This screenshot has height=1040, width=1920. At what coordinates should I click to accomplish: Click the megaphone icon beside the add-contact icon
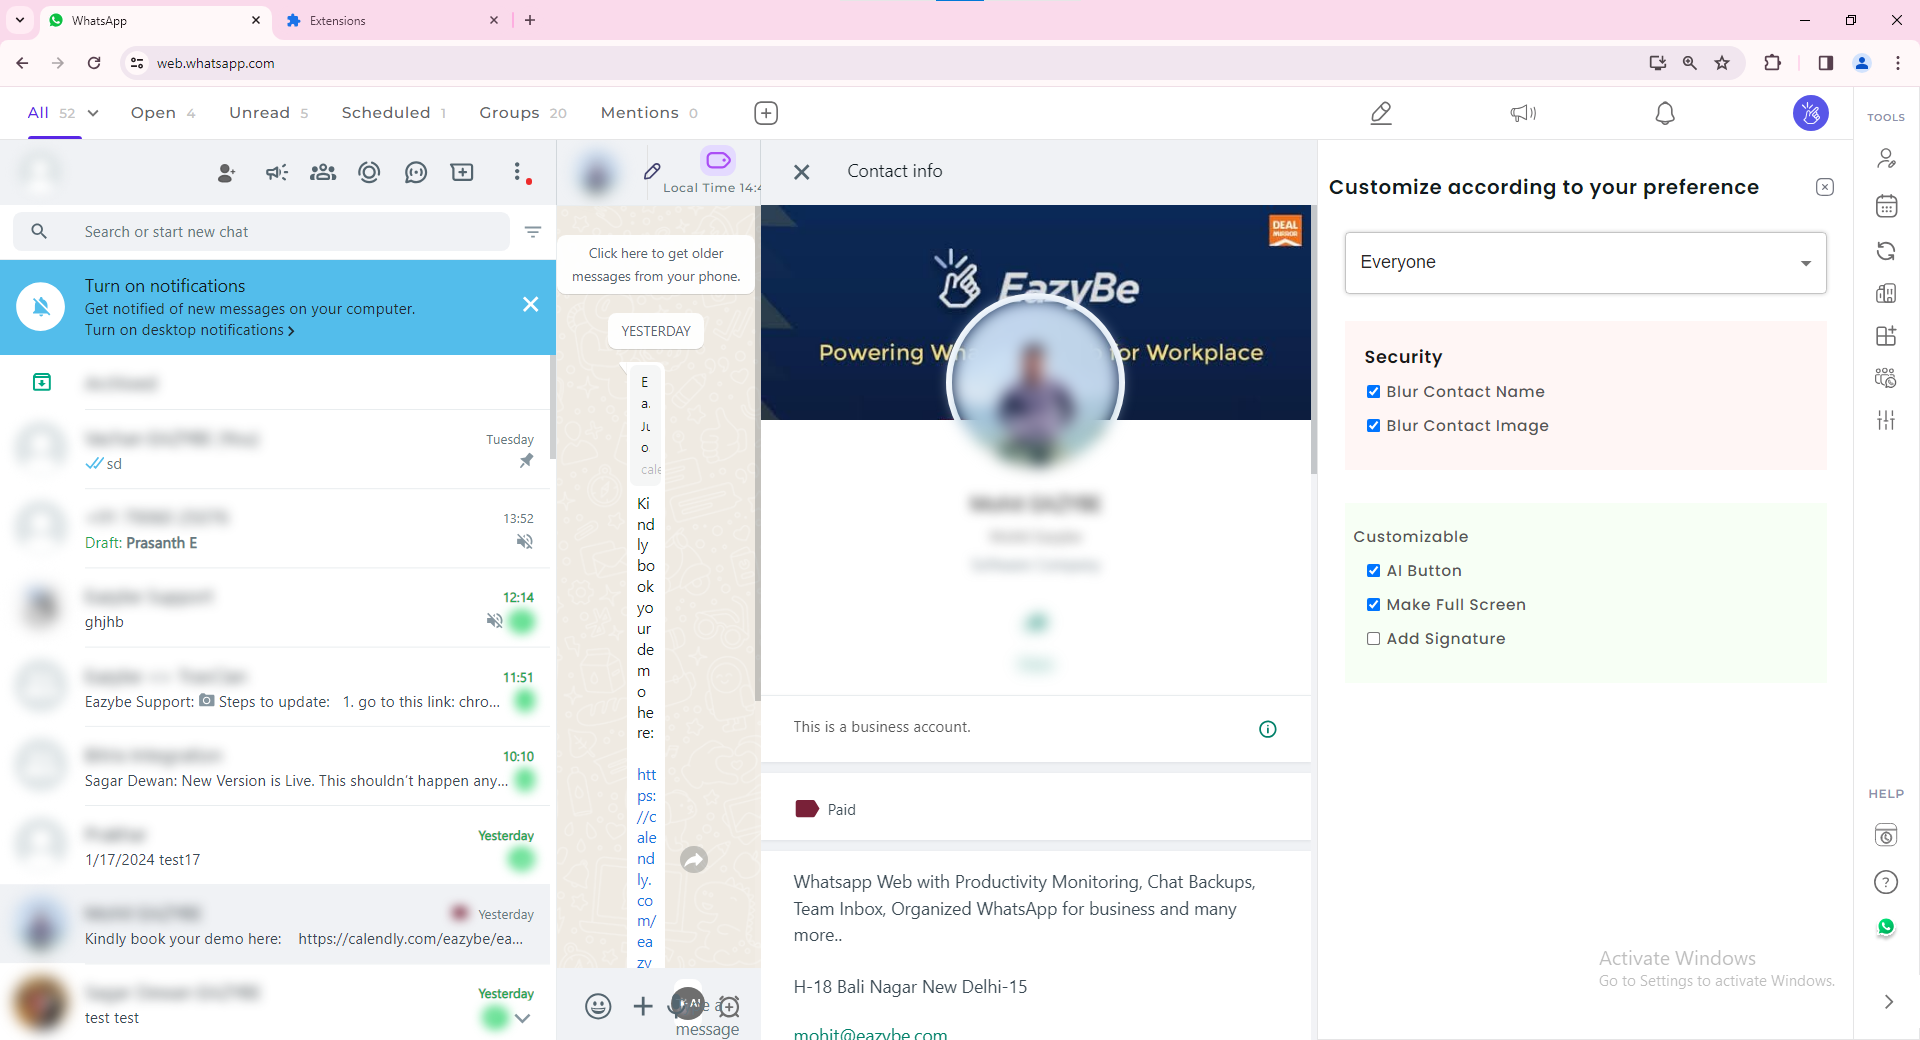pos(276,173)
